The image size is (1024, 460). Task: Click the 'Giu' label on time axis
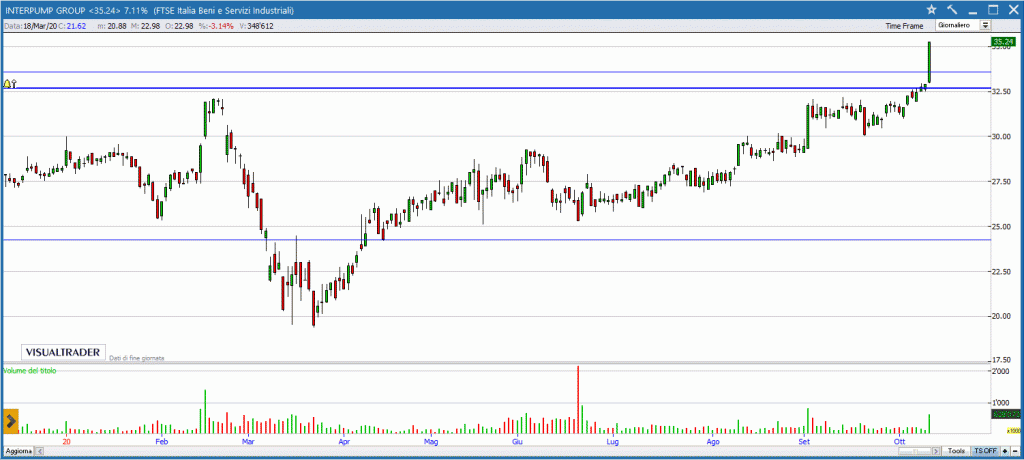[x=517, y=442]
